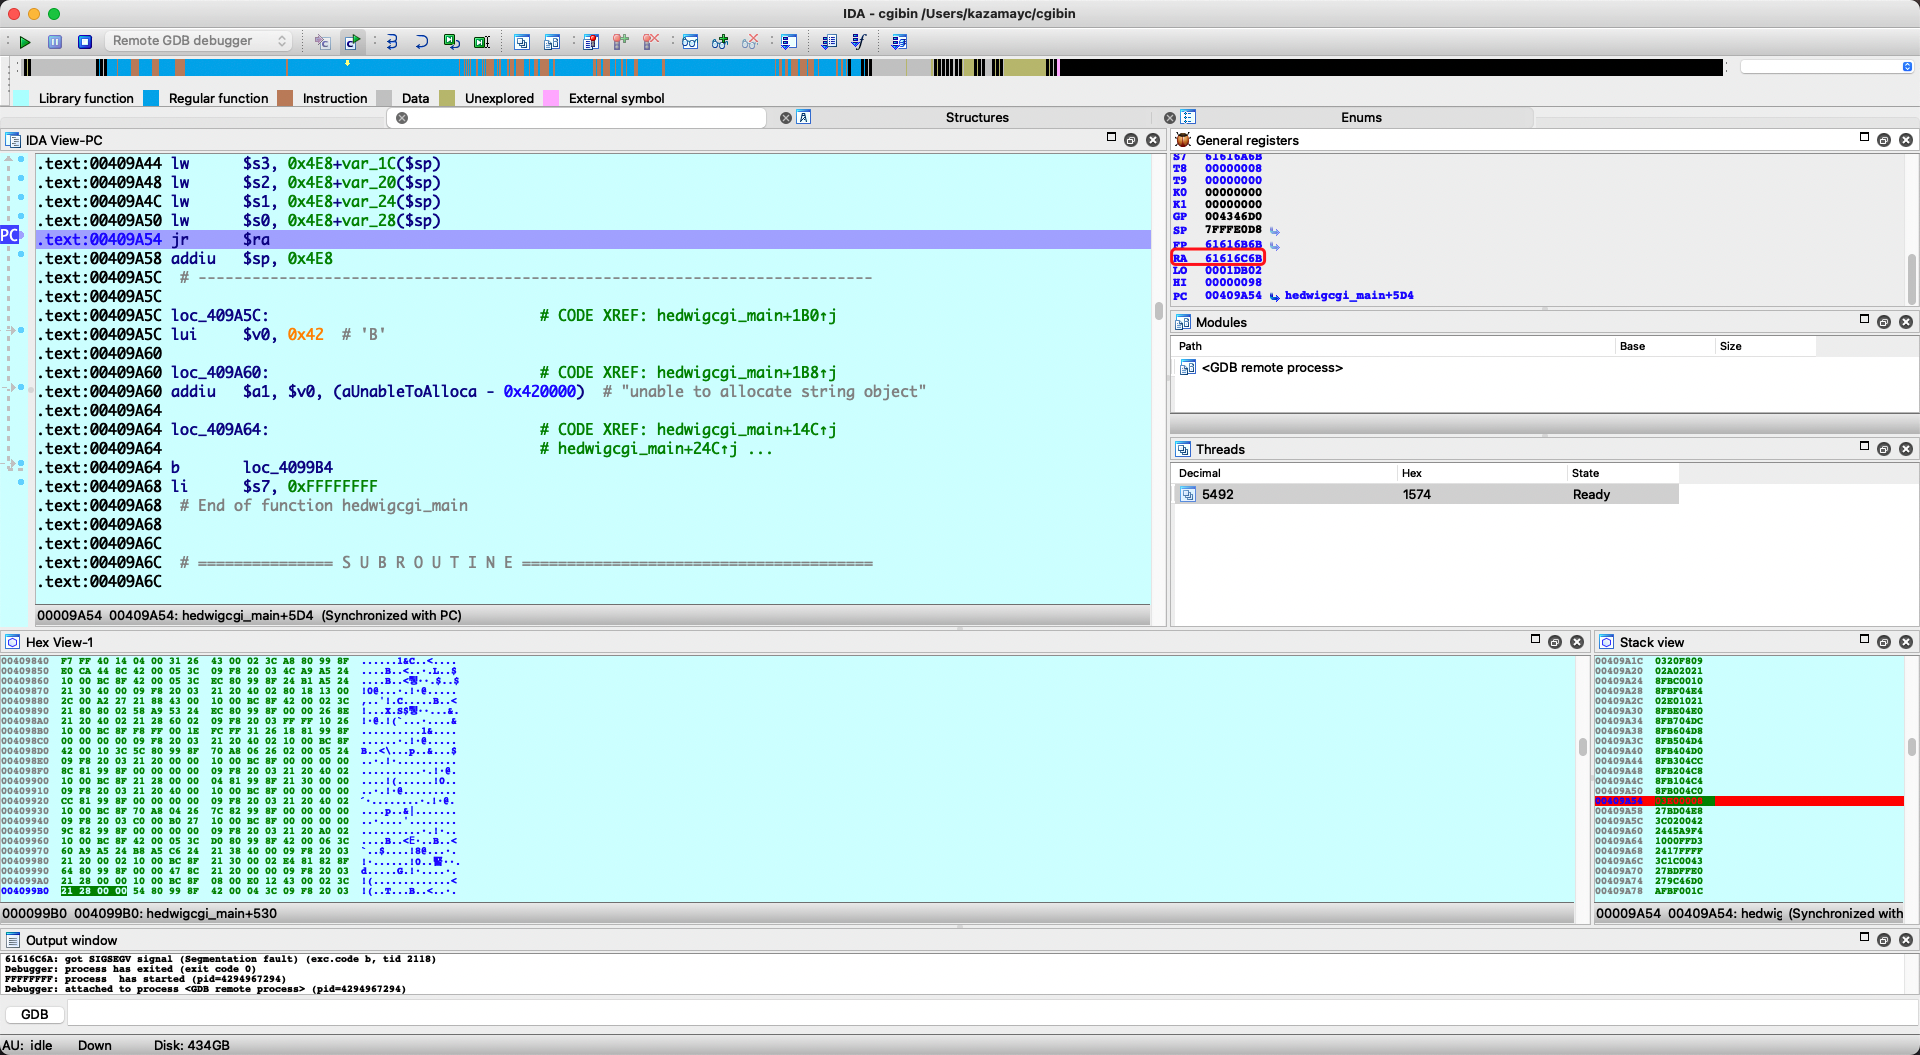Viewport: 1920px width, 1055px height.
Task: Click the GDB command input field
Action: tap(990, 1014)
